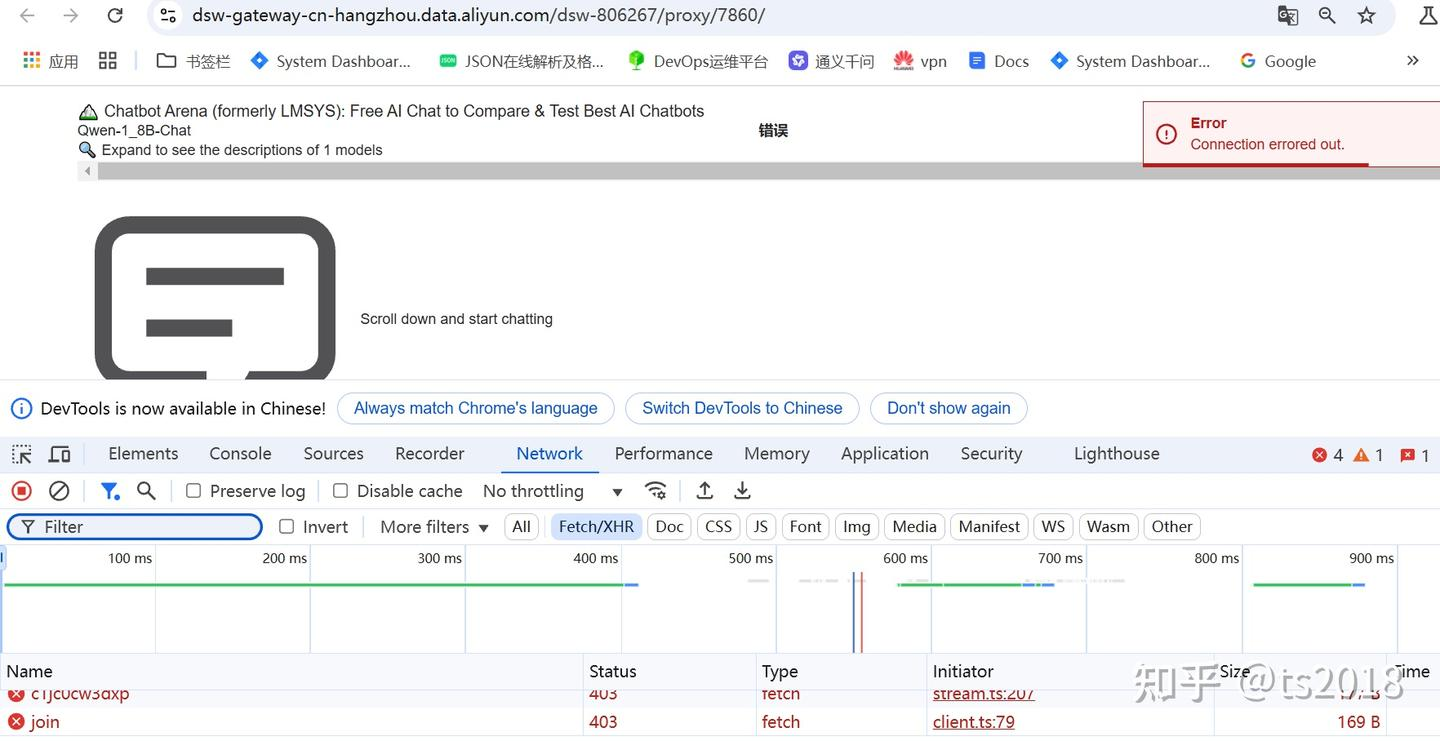Go back to the previous page
Viewport: 1440px width, 741px height.
(27, 16)
